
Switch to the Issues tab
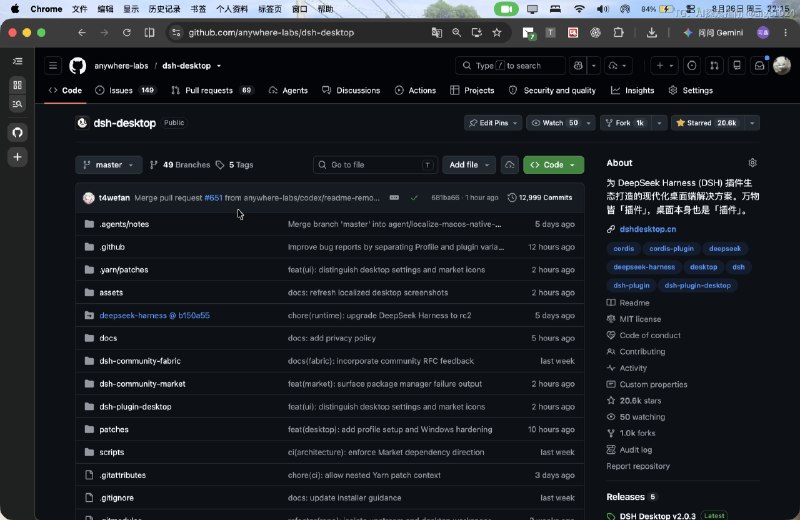click(x=126, y=90)
